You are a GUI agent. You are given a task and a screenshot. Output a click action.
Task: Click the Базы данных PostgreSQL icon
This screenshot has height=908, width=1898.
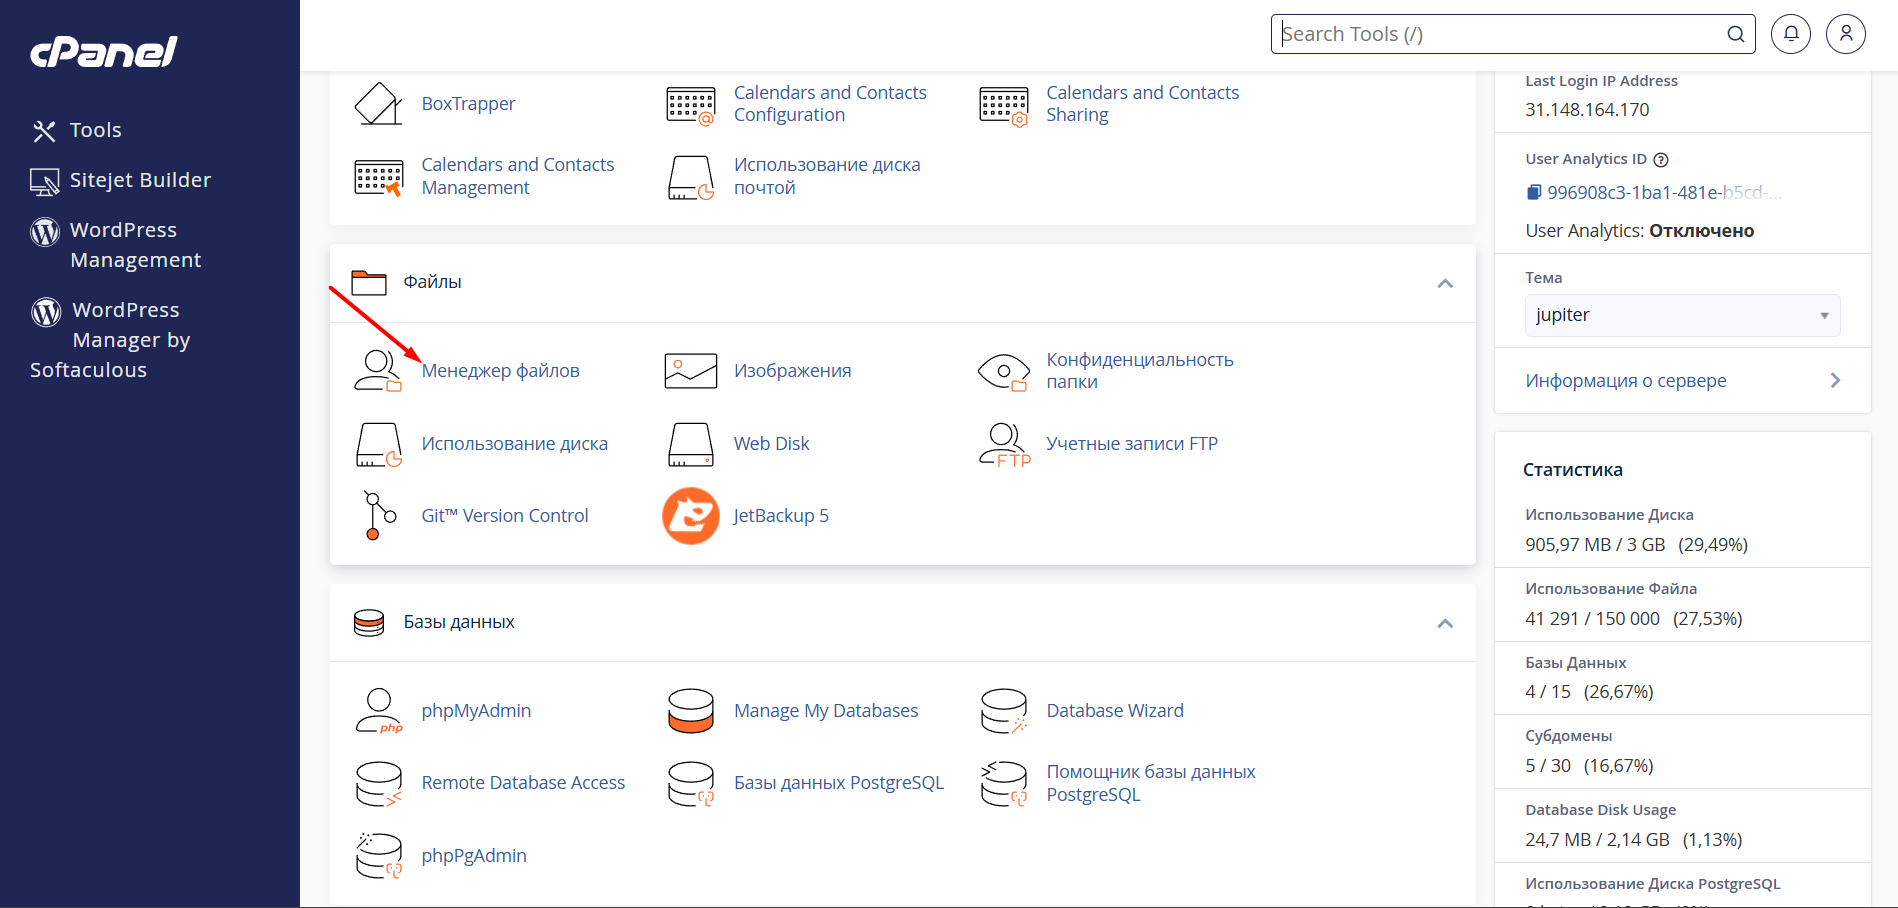691,784
